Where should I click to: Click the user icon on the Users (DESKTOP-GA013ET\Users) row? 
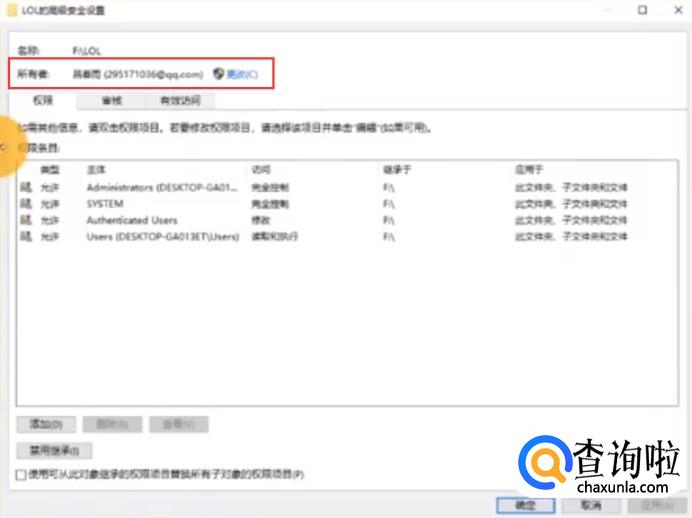(x=26, y=236)
